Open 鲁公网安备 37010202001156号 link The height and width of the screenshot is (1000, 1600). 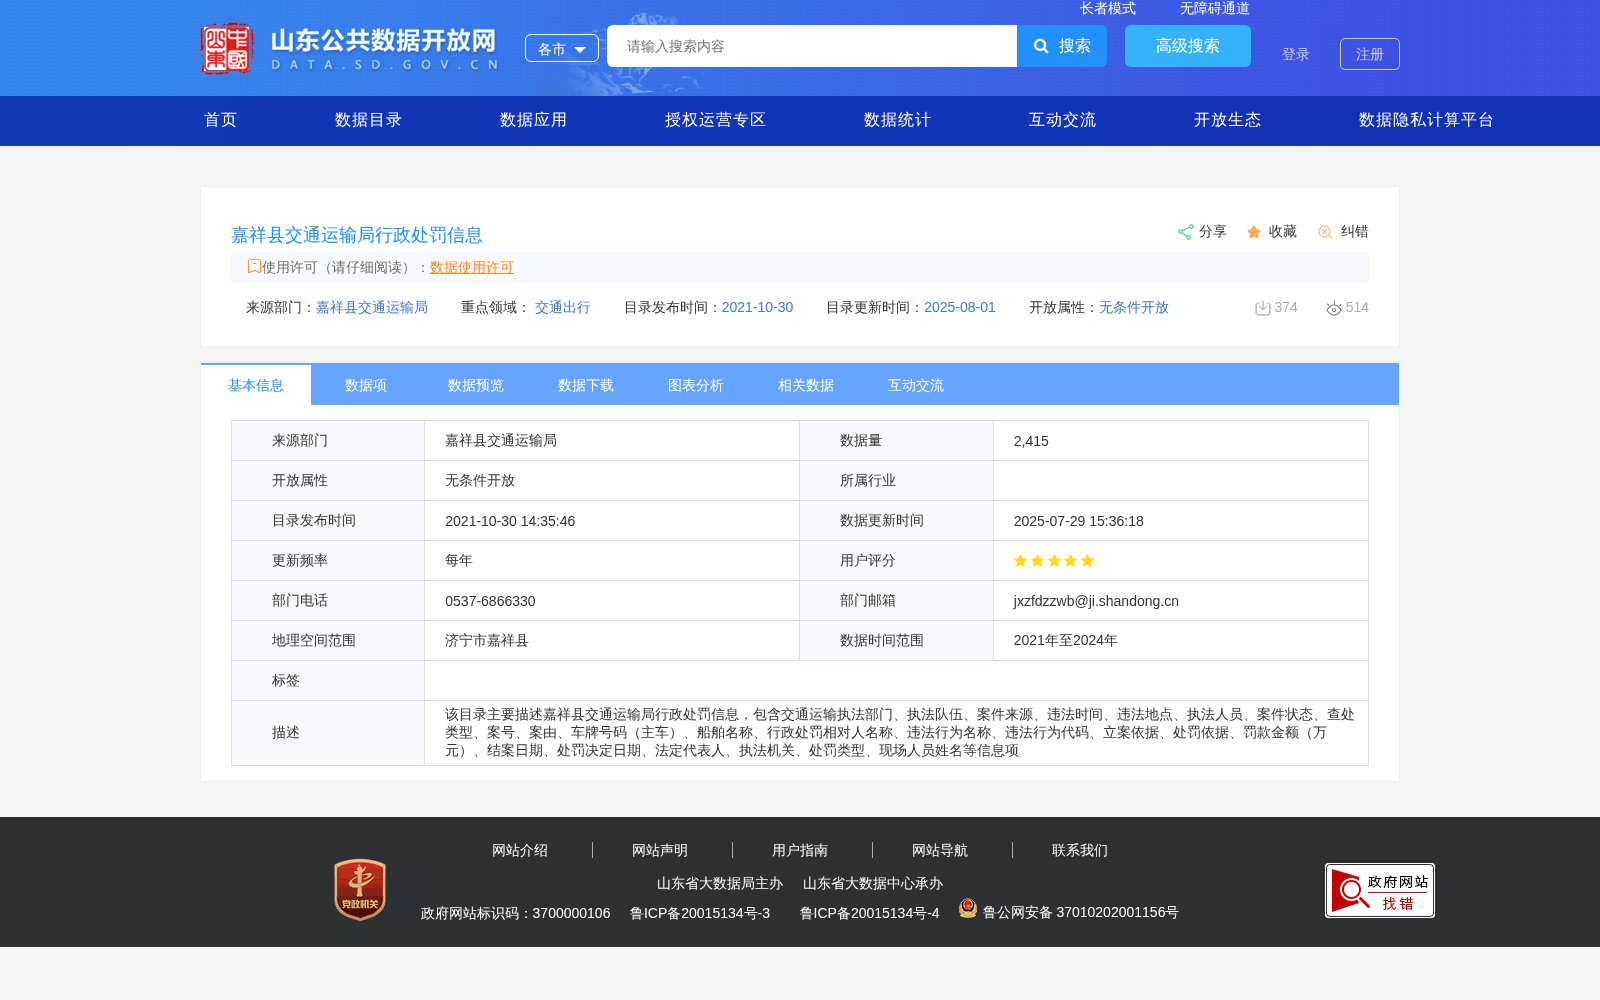pyautogui.click(x=1081, y=912)
